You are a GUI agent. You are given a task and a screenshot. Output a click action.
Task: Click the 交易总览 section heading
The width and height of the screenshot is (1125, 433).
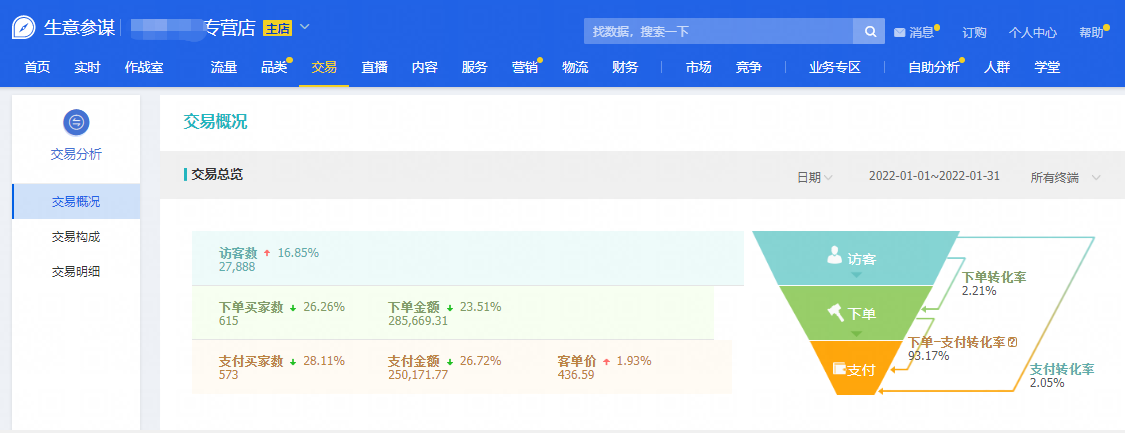[x=217, y=174]
